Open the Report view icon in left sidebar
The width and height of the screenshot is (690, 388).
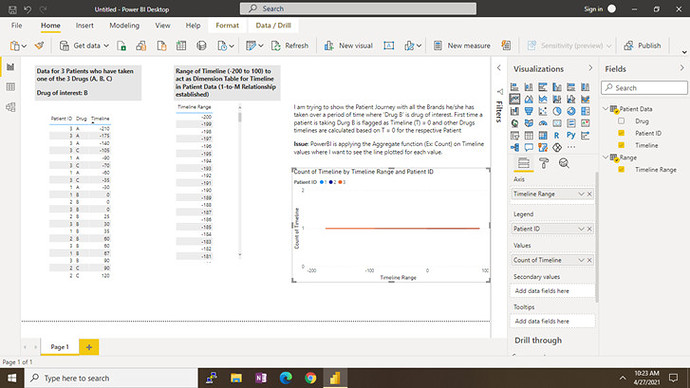tap(11, 67)
